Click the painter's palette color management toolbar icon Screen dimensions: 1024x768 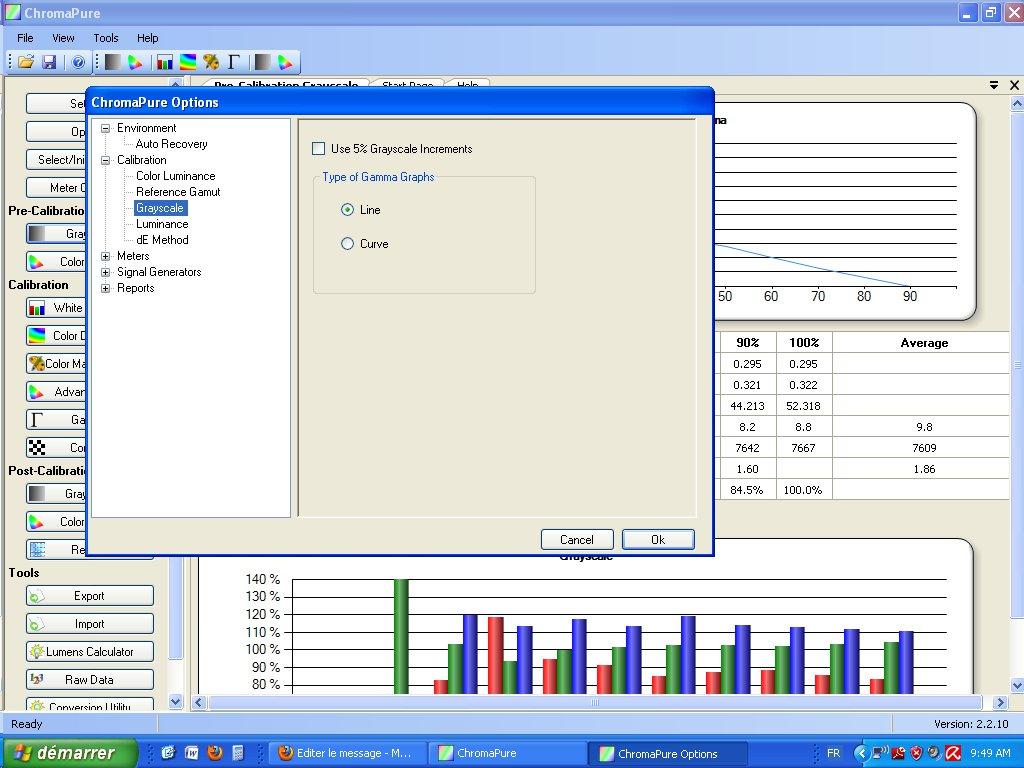click(210, 62)
